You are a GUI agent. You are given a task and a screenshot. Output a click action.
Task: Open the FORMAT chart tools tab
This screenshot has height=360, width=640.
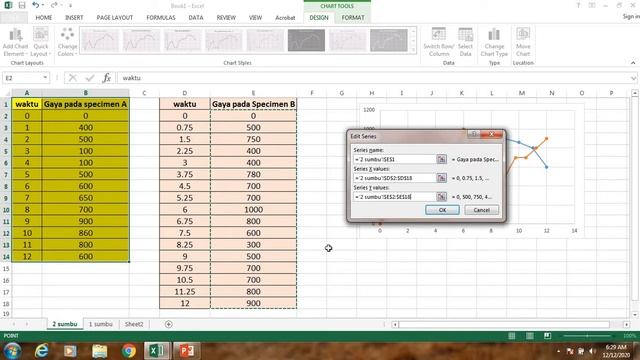click(353, 18)
